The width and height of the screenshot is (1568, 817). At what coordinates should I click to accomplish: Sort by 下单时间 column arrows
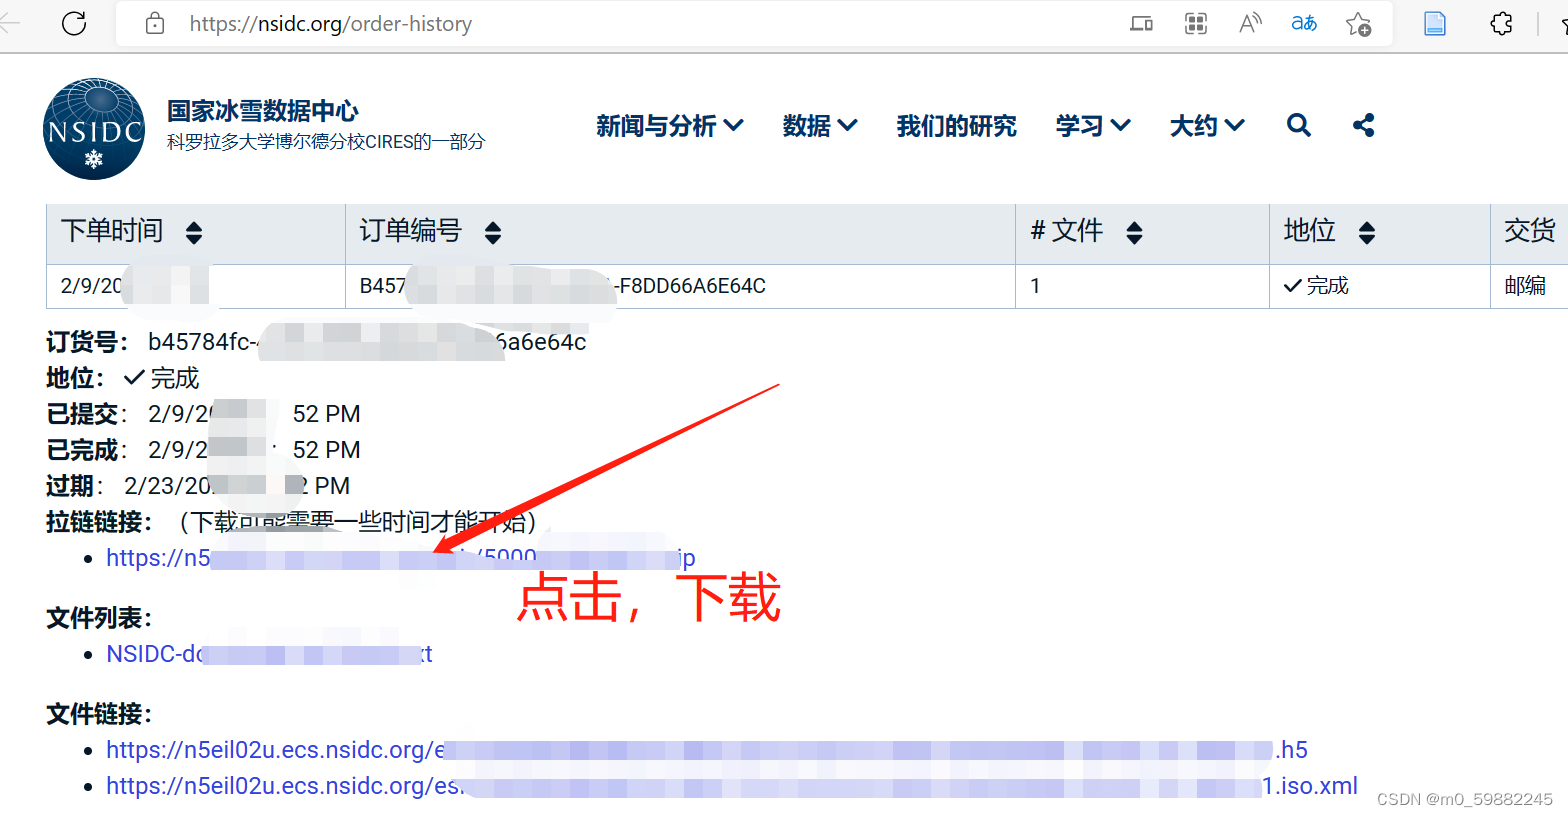tap(194, 233)
